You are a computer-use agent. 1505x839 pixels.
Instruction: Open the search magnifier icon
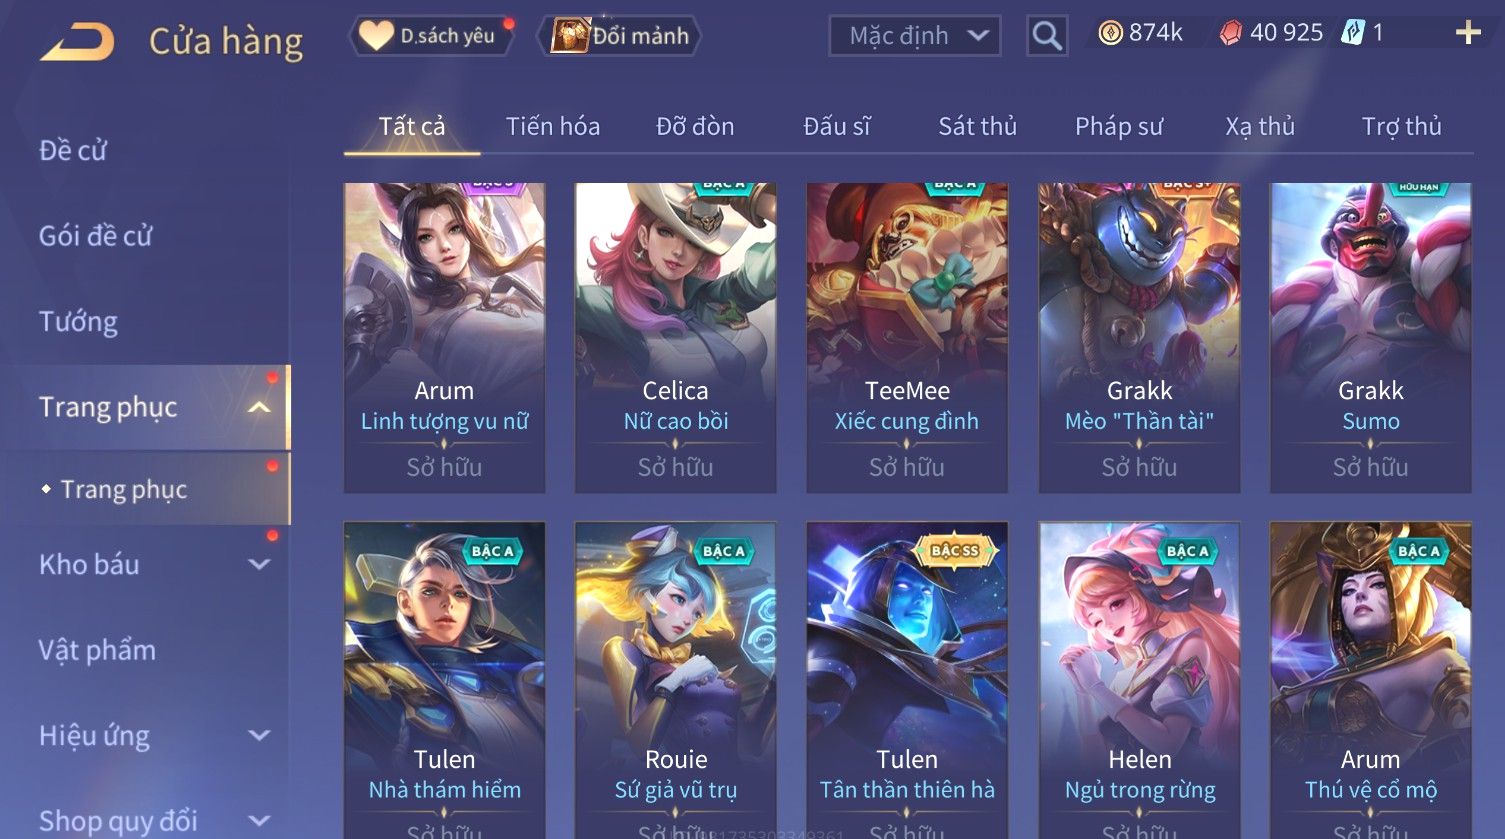(1047, 36)
